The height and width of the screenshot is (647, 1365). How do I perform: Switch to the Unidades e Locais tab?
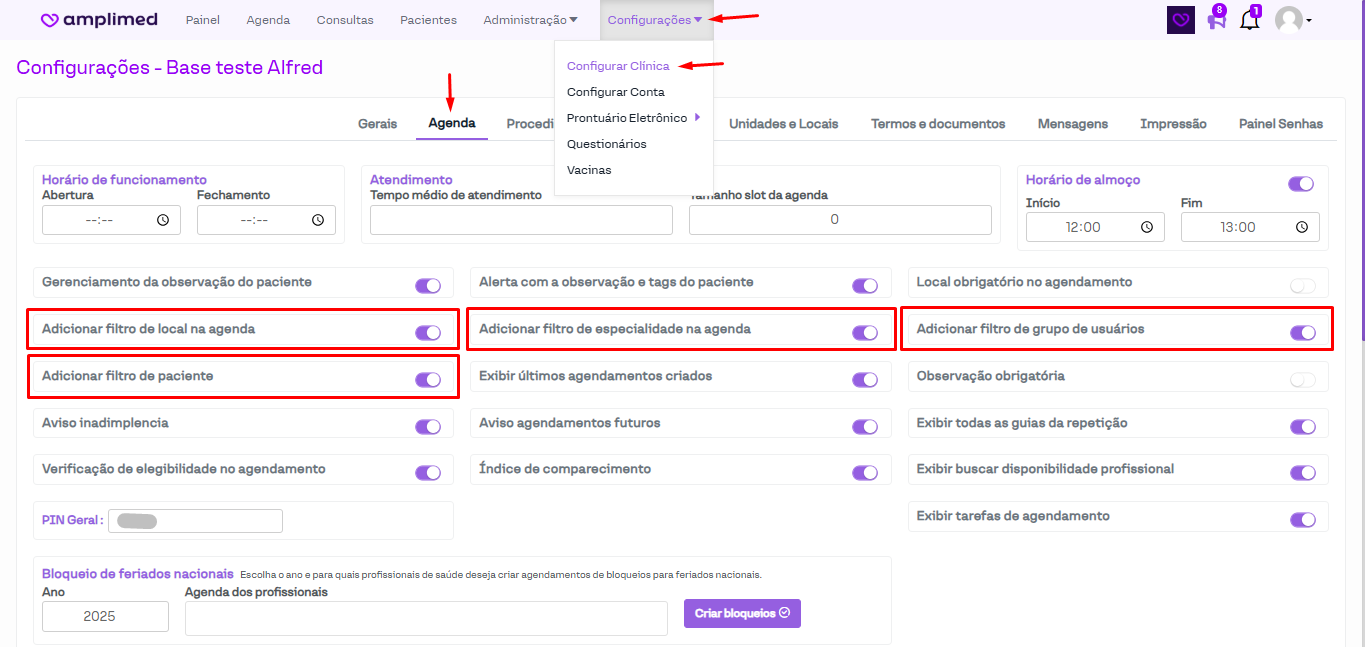tap(783, 124)
